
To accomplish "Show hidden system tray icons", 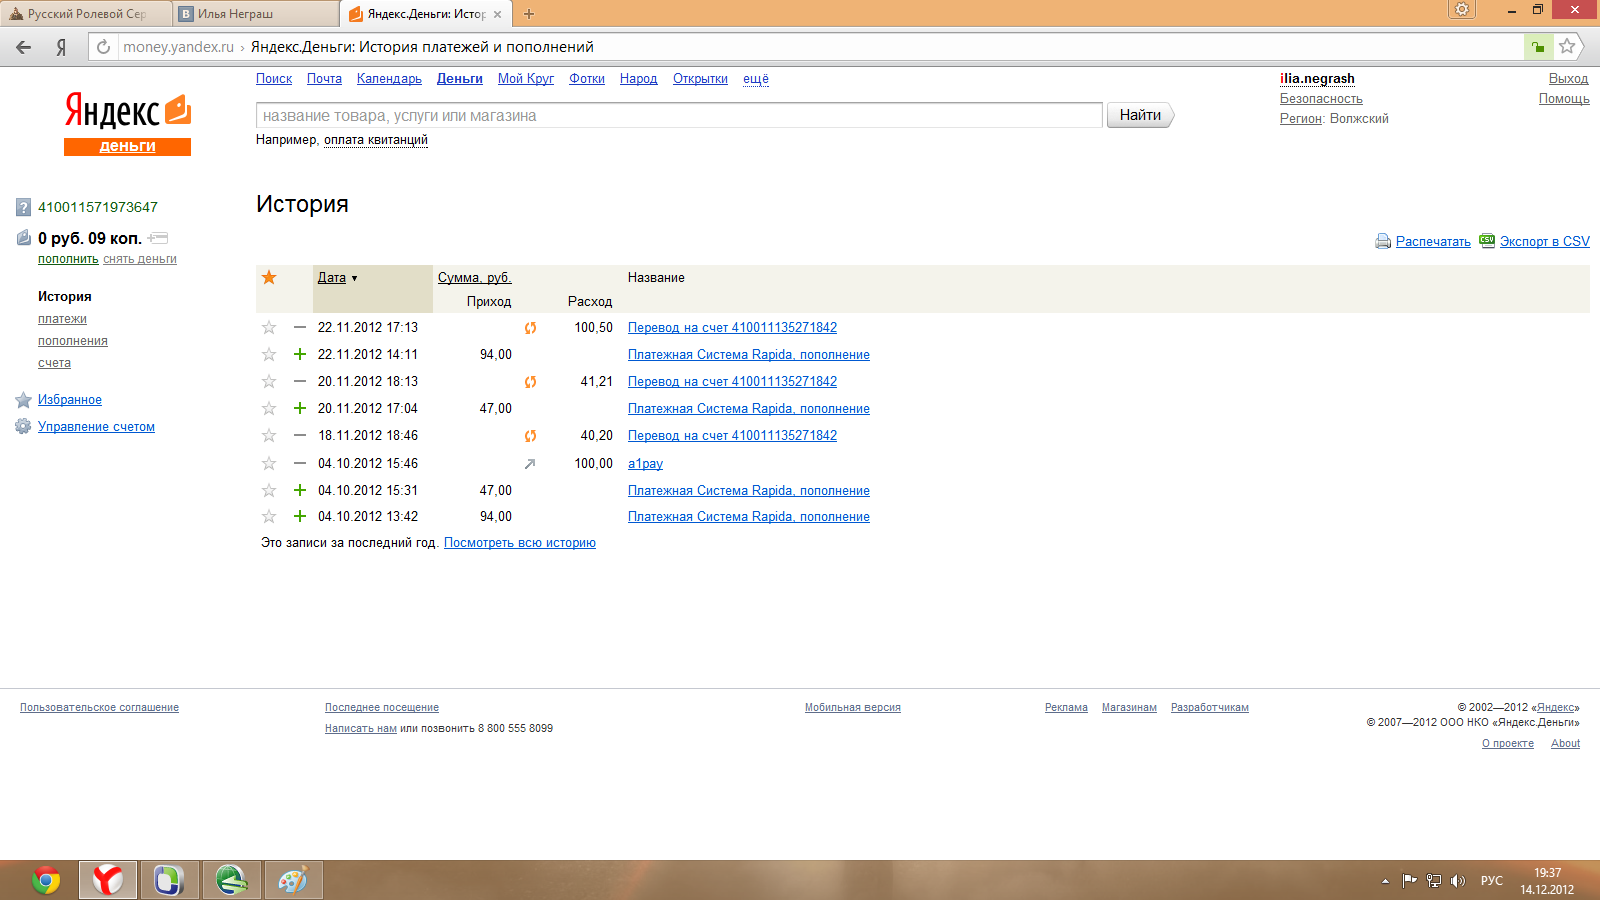I will [x=1385, y=881].
